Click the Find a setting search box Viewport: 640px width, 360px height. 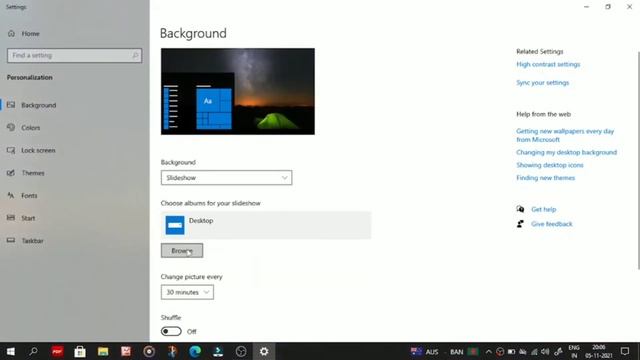pyautogui.click(x=74, y=56)
